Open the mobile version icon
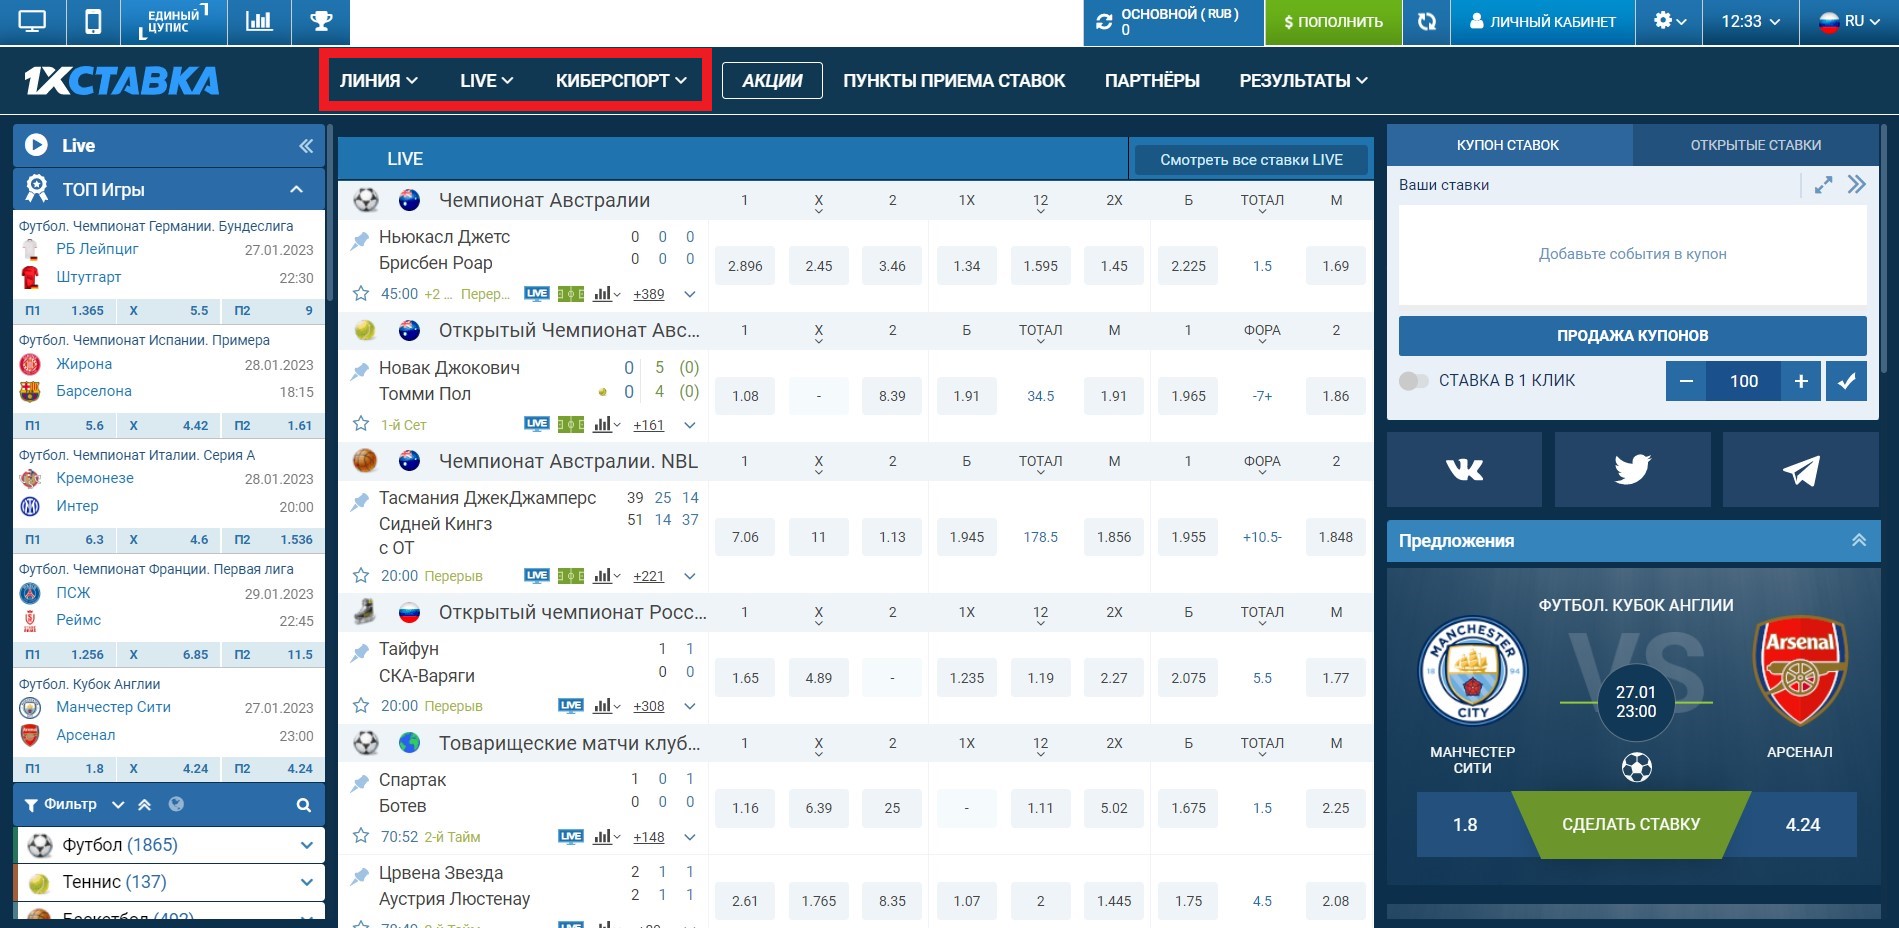Image resolution: width=1899 pixels, height=928 pixels. click(93, 21)
